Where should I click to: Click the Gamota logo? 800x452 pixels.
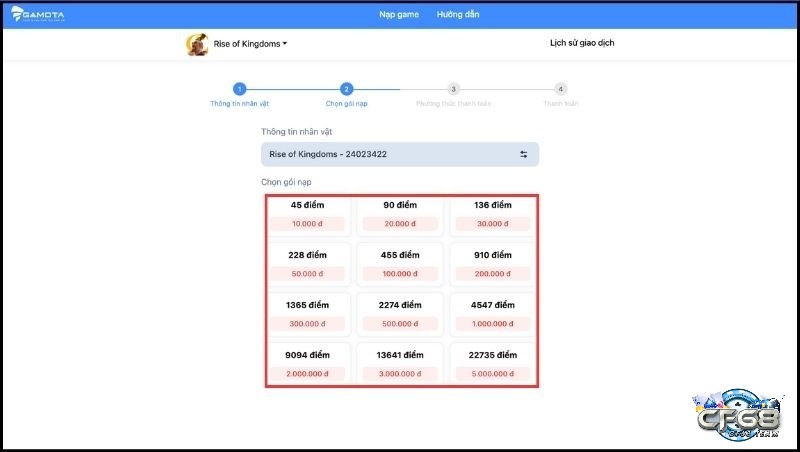(38, 14)
